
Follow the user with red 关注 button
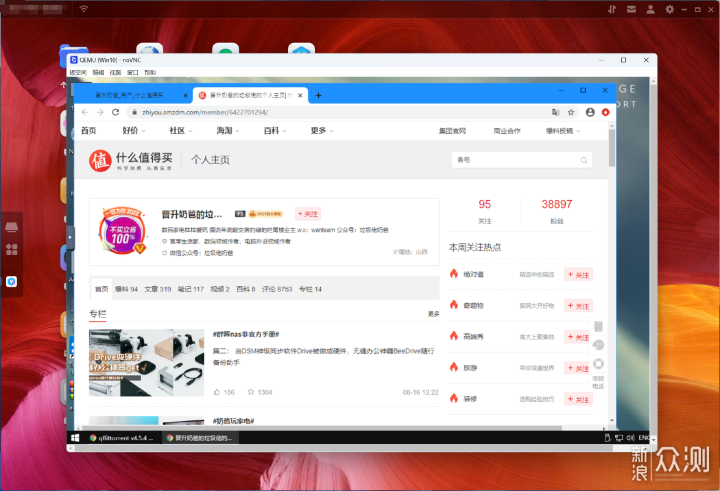(309, 213)
